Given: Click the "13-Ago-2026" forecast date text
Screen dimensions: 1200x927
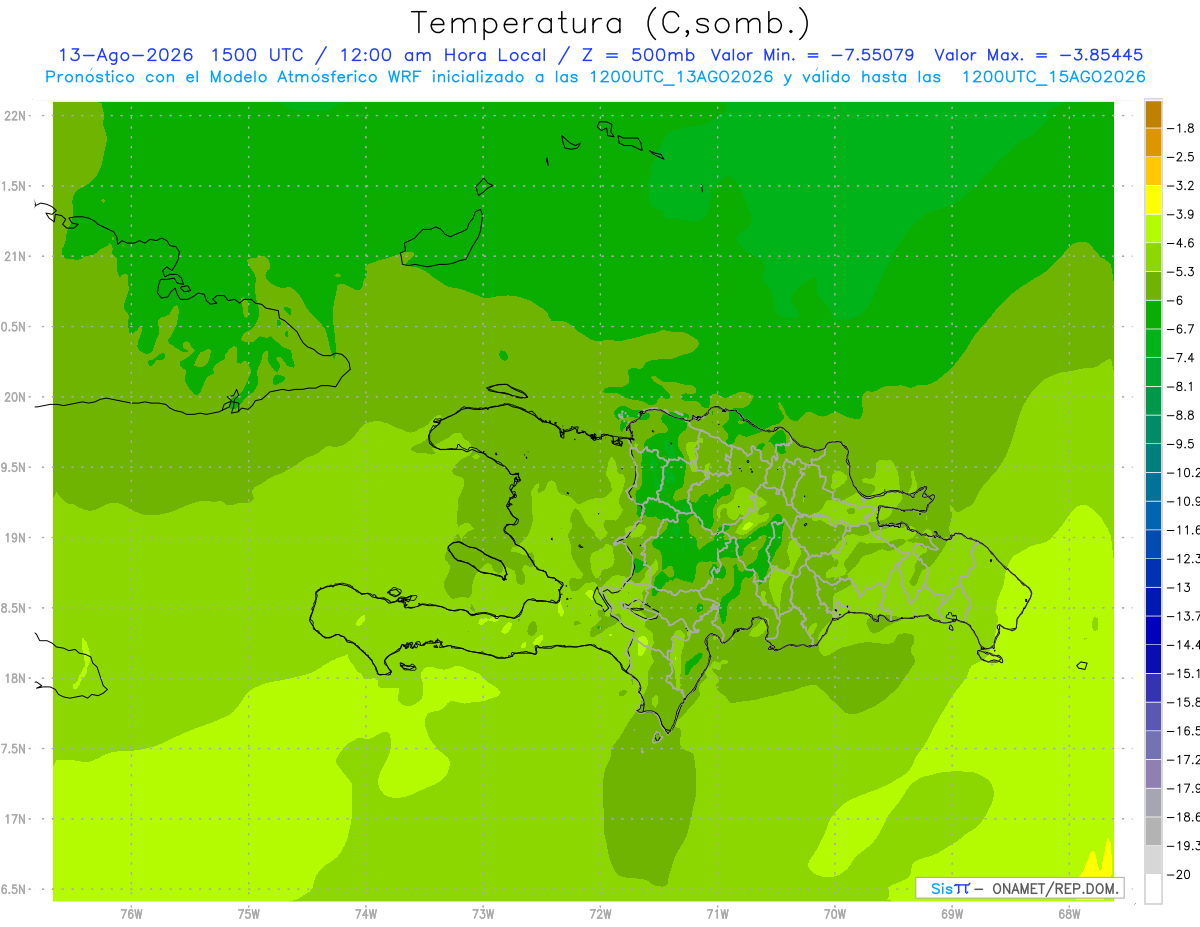Looking at the screenshot, I should [125, 55].
